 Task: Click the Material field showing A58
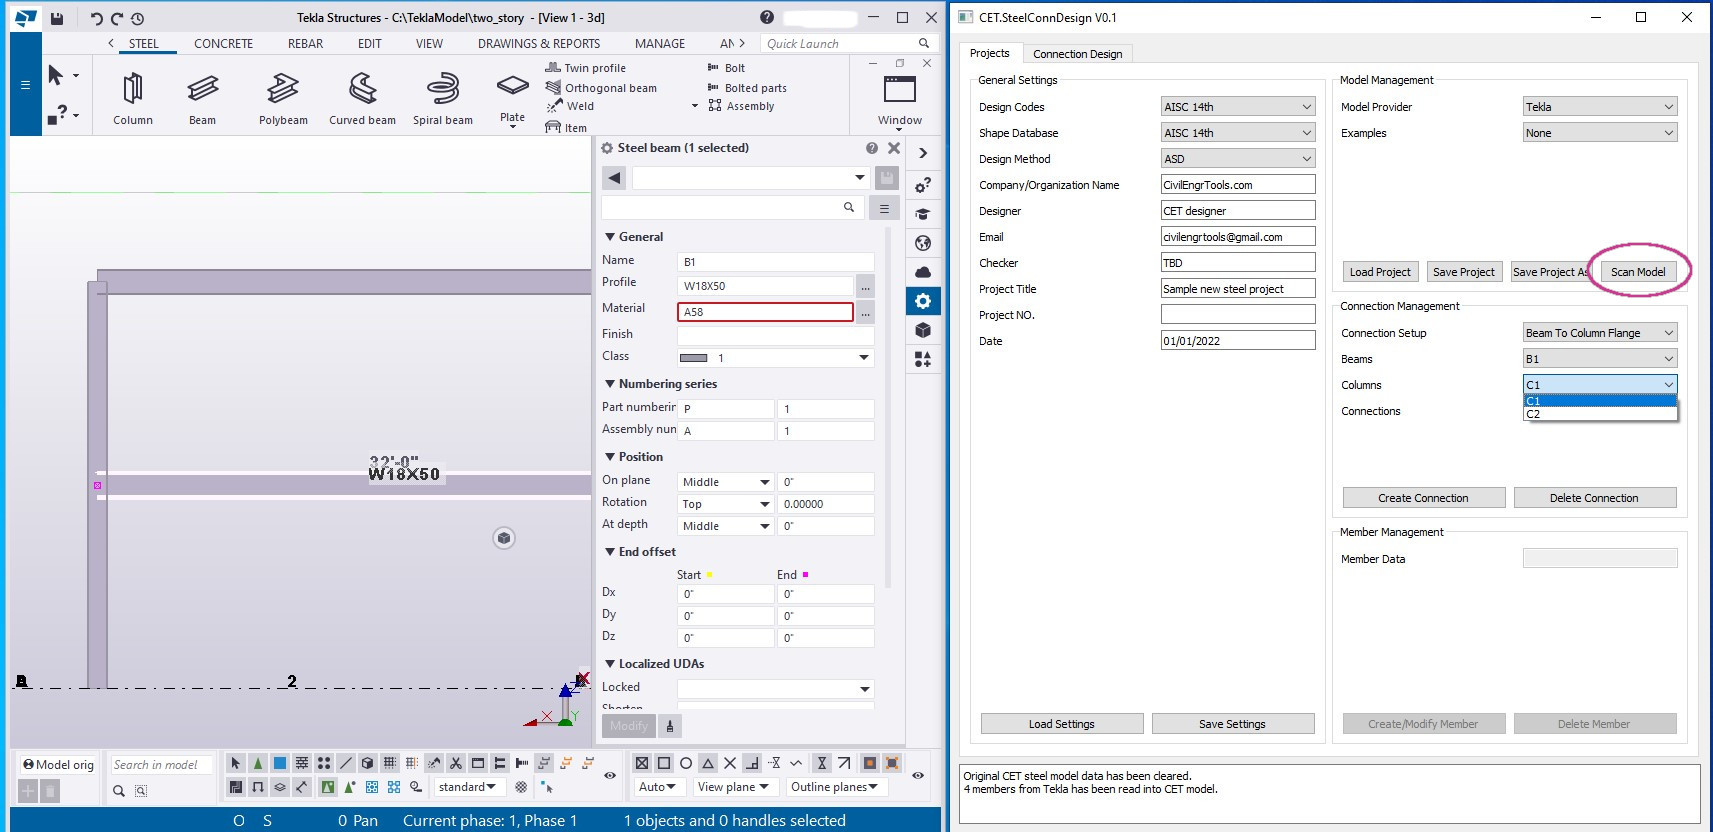[765, 312]
